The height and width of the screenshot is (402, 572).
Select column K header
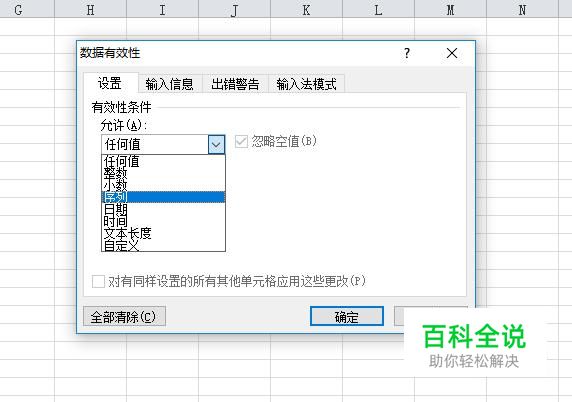point(306,9)
